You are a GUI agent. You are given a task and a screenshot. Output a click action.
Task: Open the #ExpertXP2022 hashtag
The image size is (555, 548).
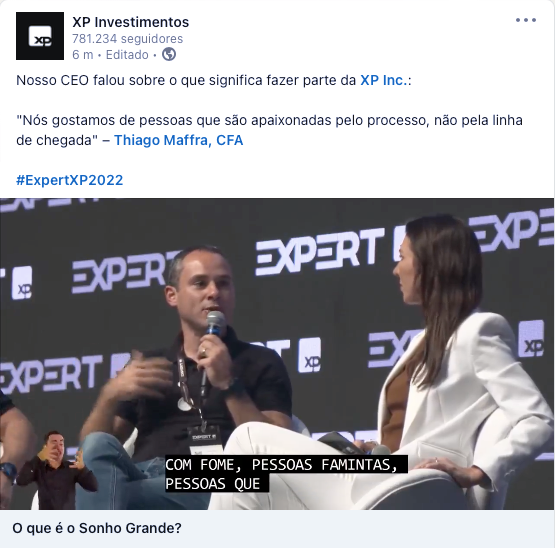pos(70,180)
